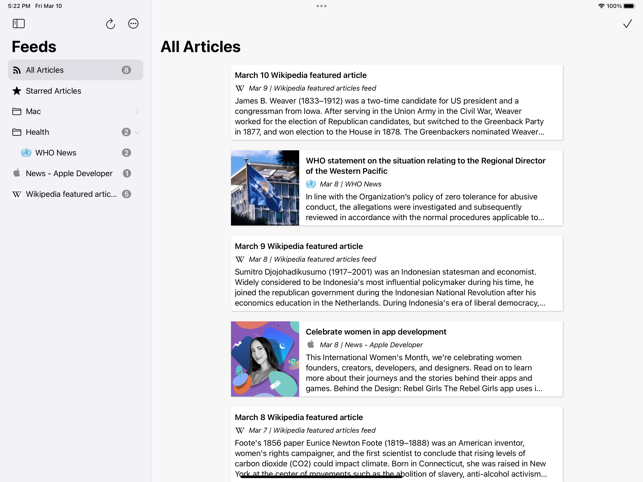Screen dimensions: 643x482
Task: Open WHO statement on Regional Director article
Action: click(397, 188)
